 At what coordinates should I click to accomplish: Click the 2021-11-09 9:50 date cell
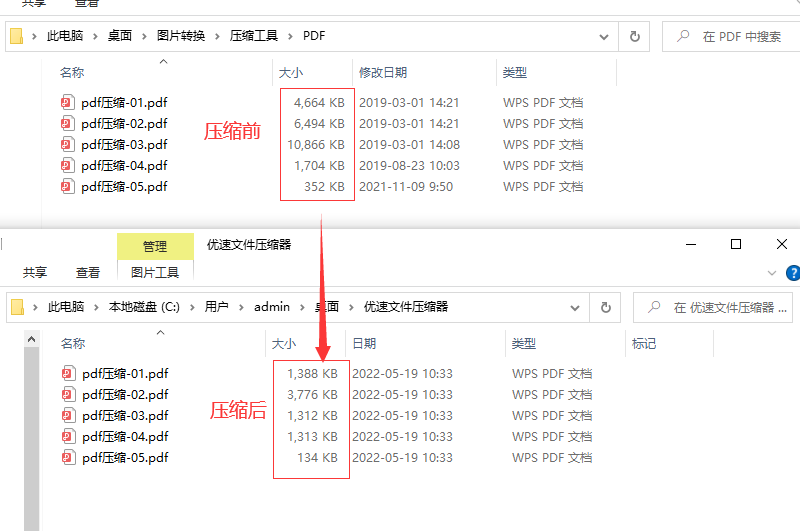(406, 187)
